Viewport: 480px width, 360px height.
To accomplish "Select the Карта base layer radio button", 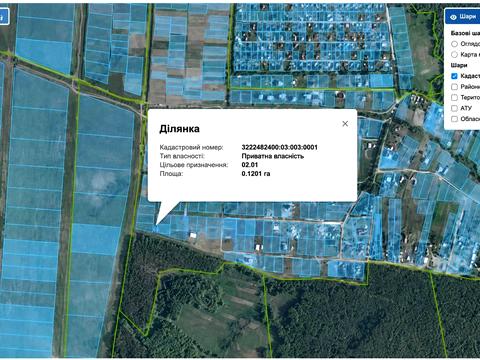I will point(454,54).
